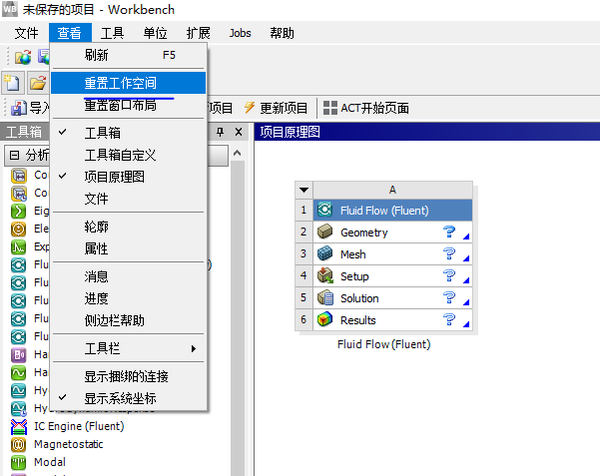This screenshot has height=476, width=600.
Task: Click Geometry's question mark status icon
Action: (x=448, y=232)
